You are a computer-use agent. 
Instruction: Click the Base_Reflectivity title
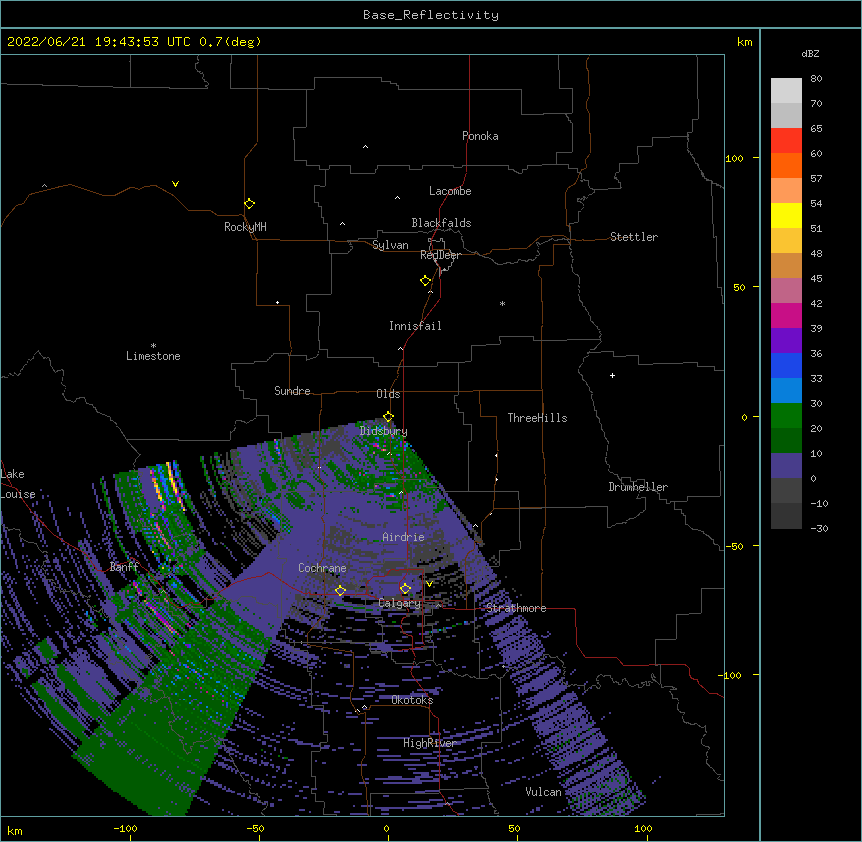431,15
